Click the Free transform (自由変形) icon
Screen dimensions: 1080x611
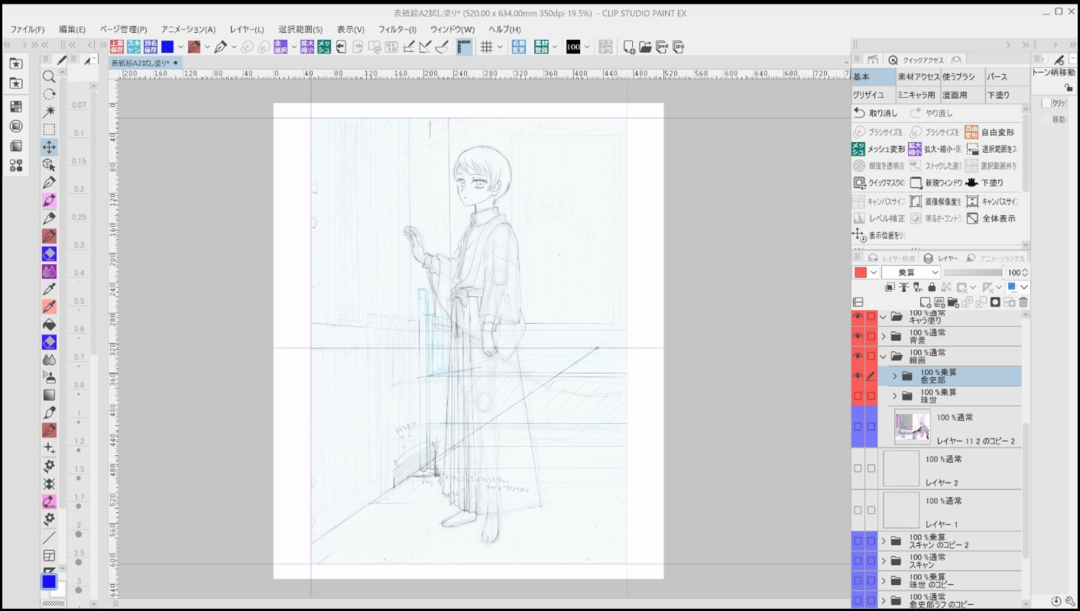[x=972, y=131]
